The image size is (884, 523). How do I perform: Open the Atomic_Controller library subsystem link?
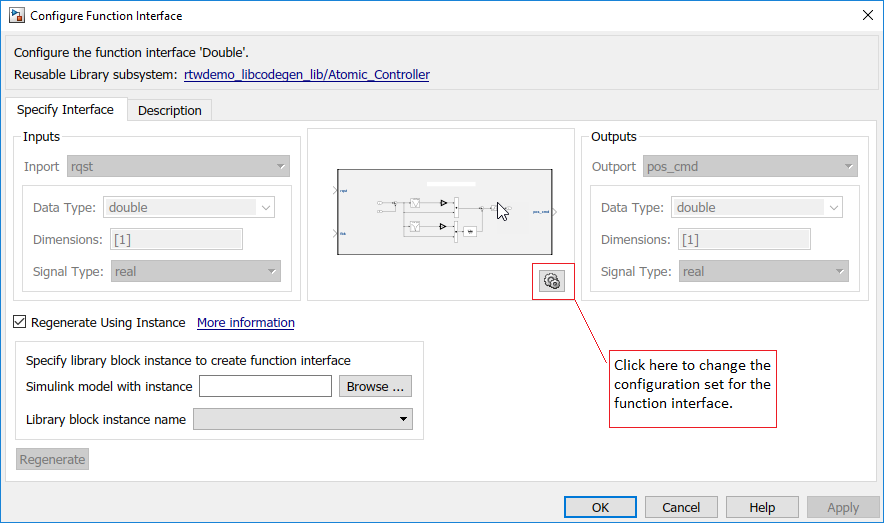(x=307, y=74)
